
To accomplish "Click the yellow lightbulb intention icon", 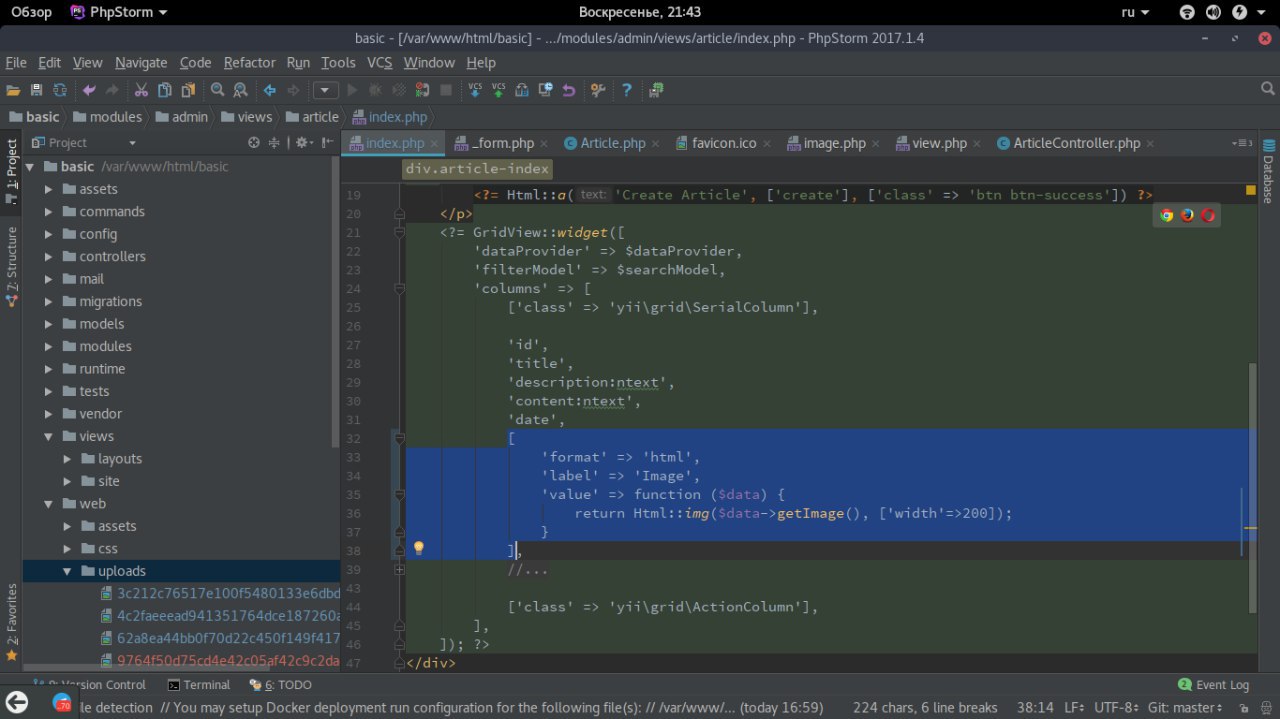I will coord(419,548).
